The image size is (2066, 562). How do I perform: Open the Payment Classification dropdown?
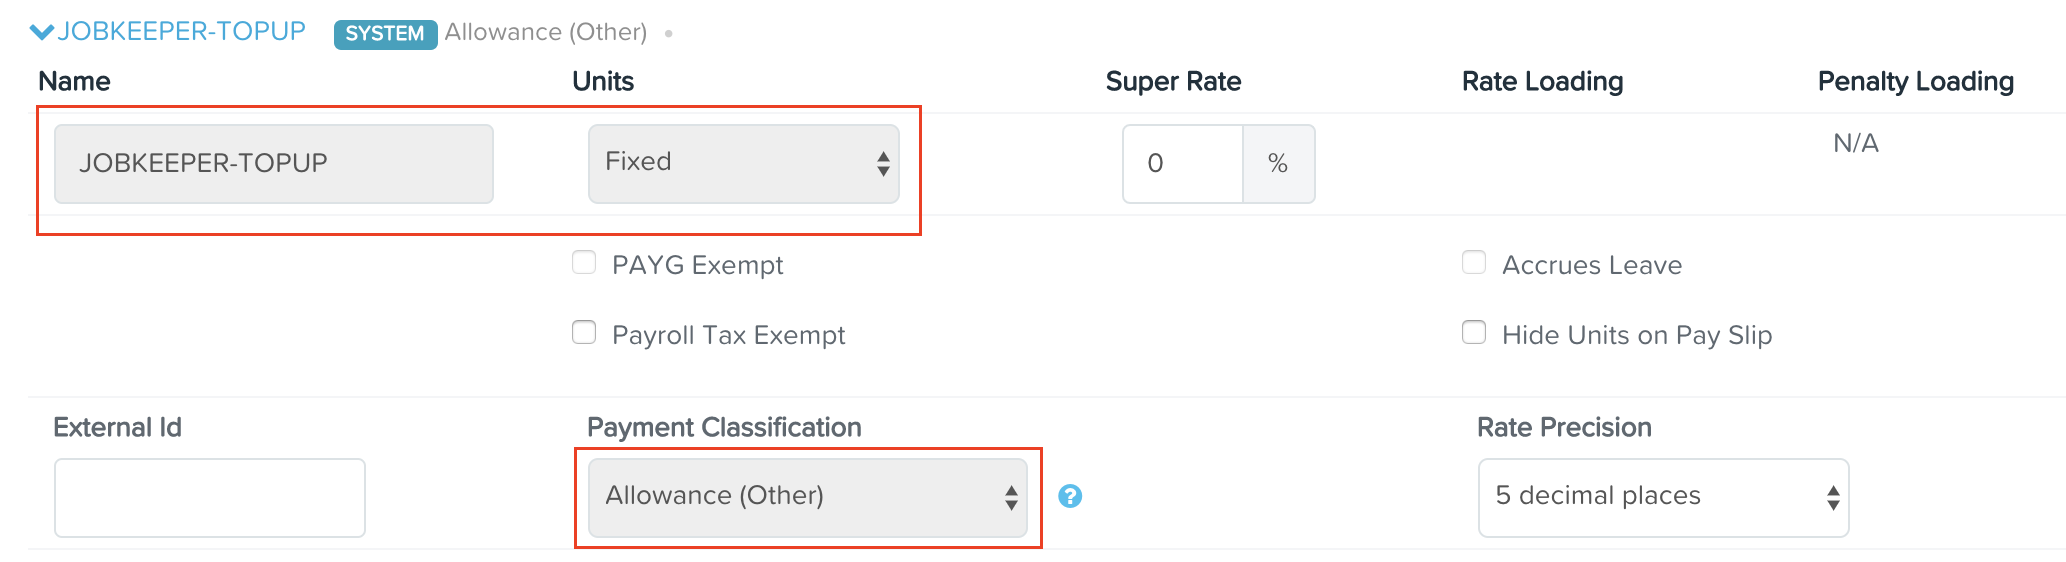(x=808, y=498)
